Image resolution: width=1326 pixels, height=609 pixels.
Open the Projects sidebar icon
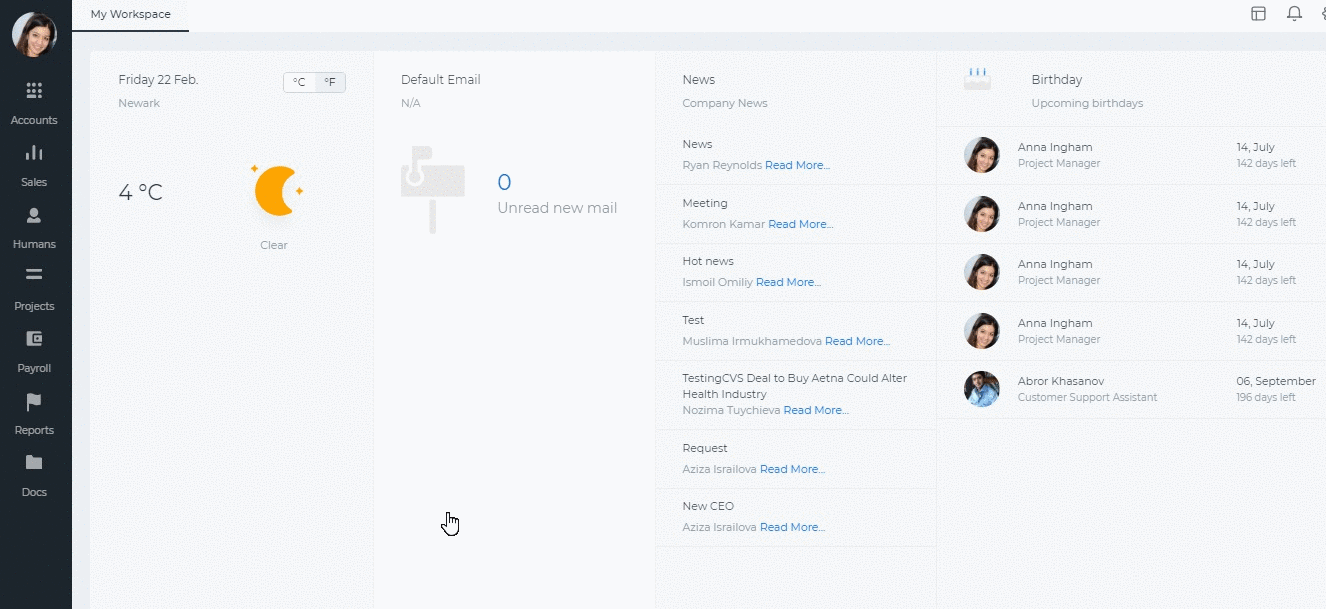[34, 275]
